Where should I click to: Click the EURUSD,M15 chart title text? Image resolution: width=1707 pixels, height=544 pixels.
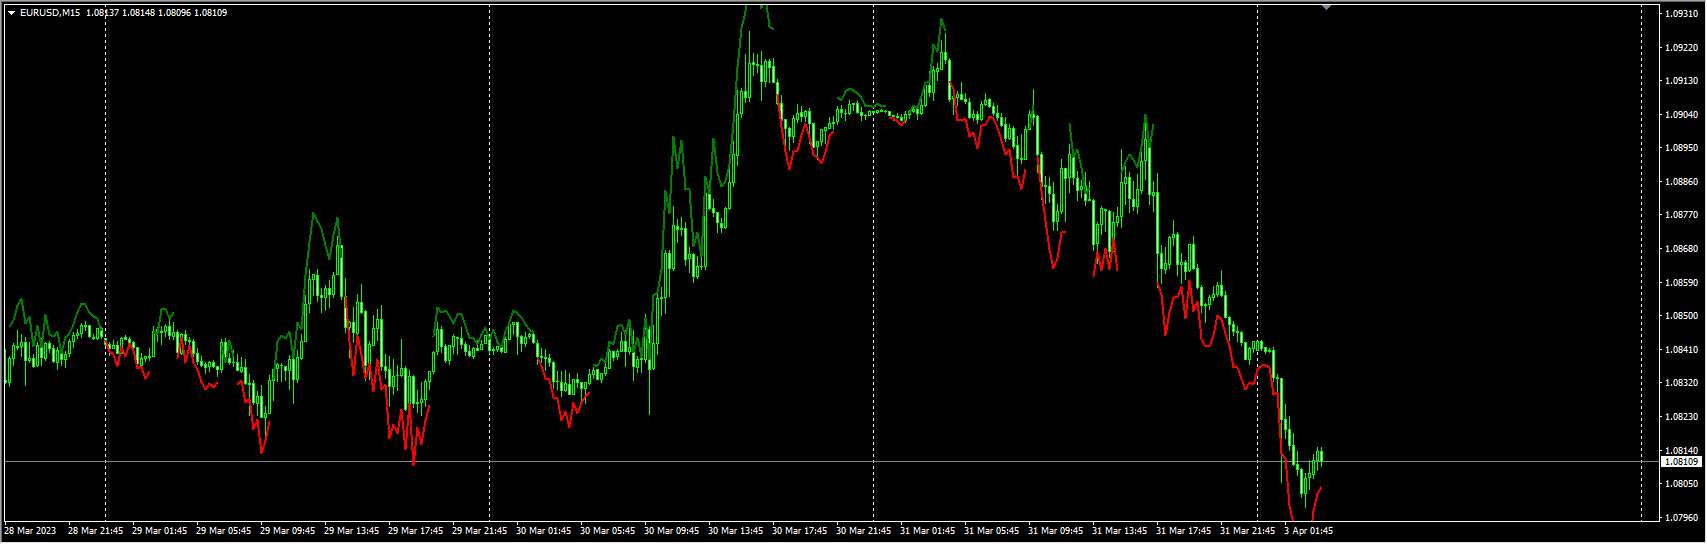pyautogui.click(x=50, y=13)
